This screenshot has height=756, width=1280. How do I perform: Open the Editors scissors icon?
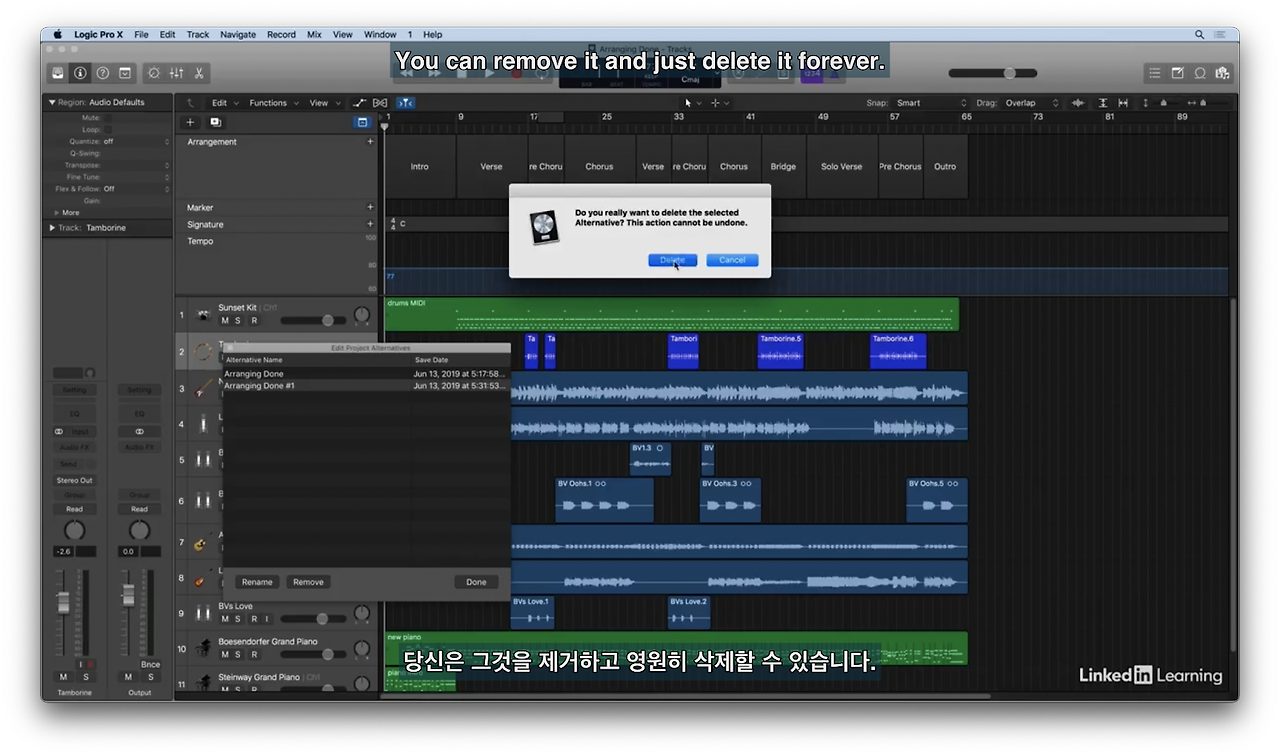tap(199, 73)
